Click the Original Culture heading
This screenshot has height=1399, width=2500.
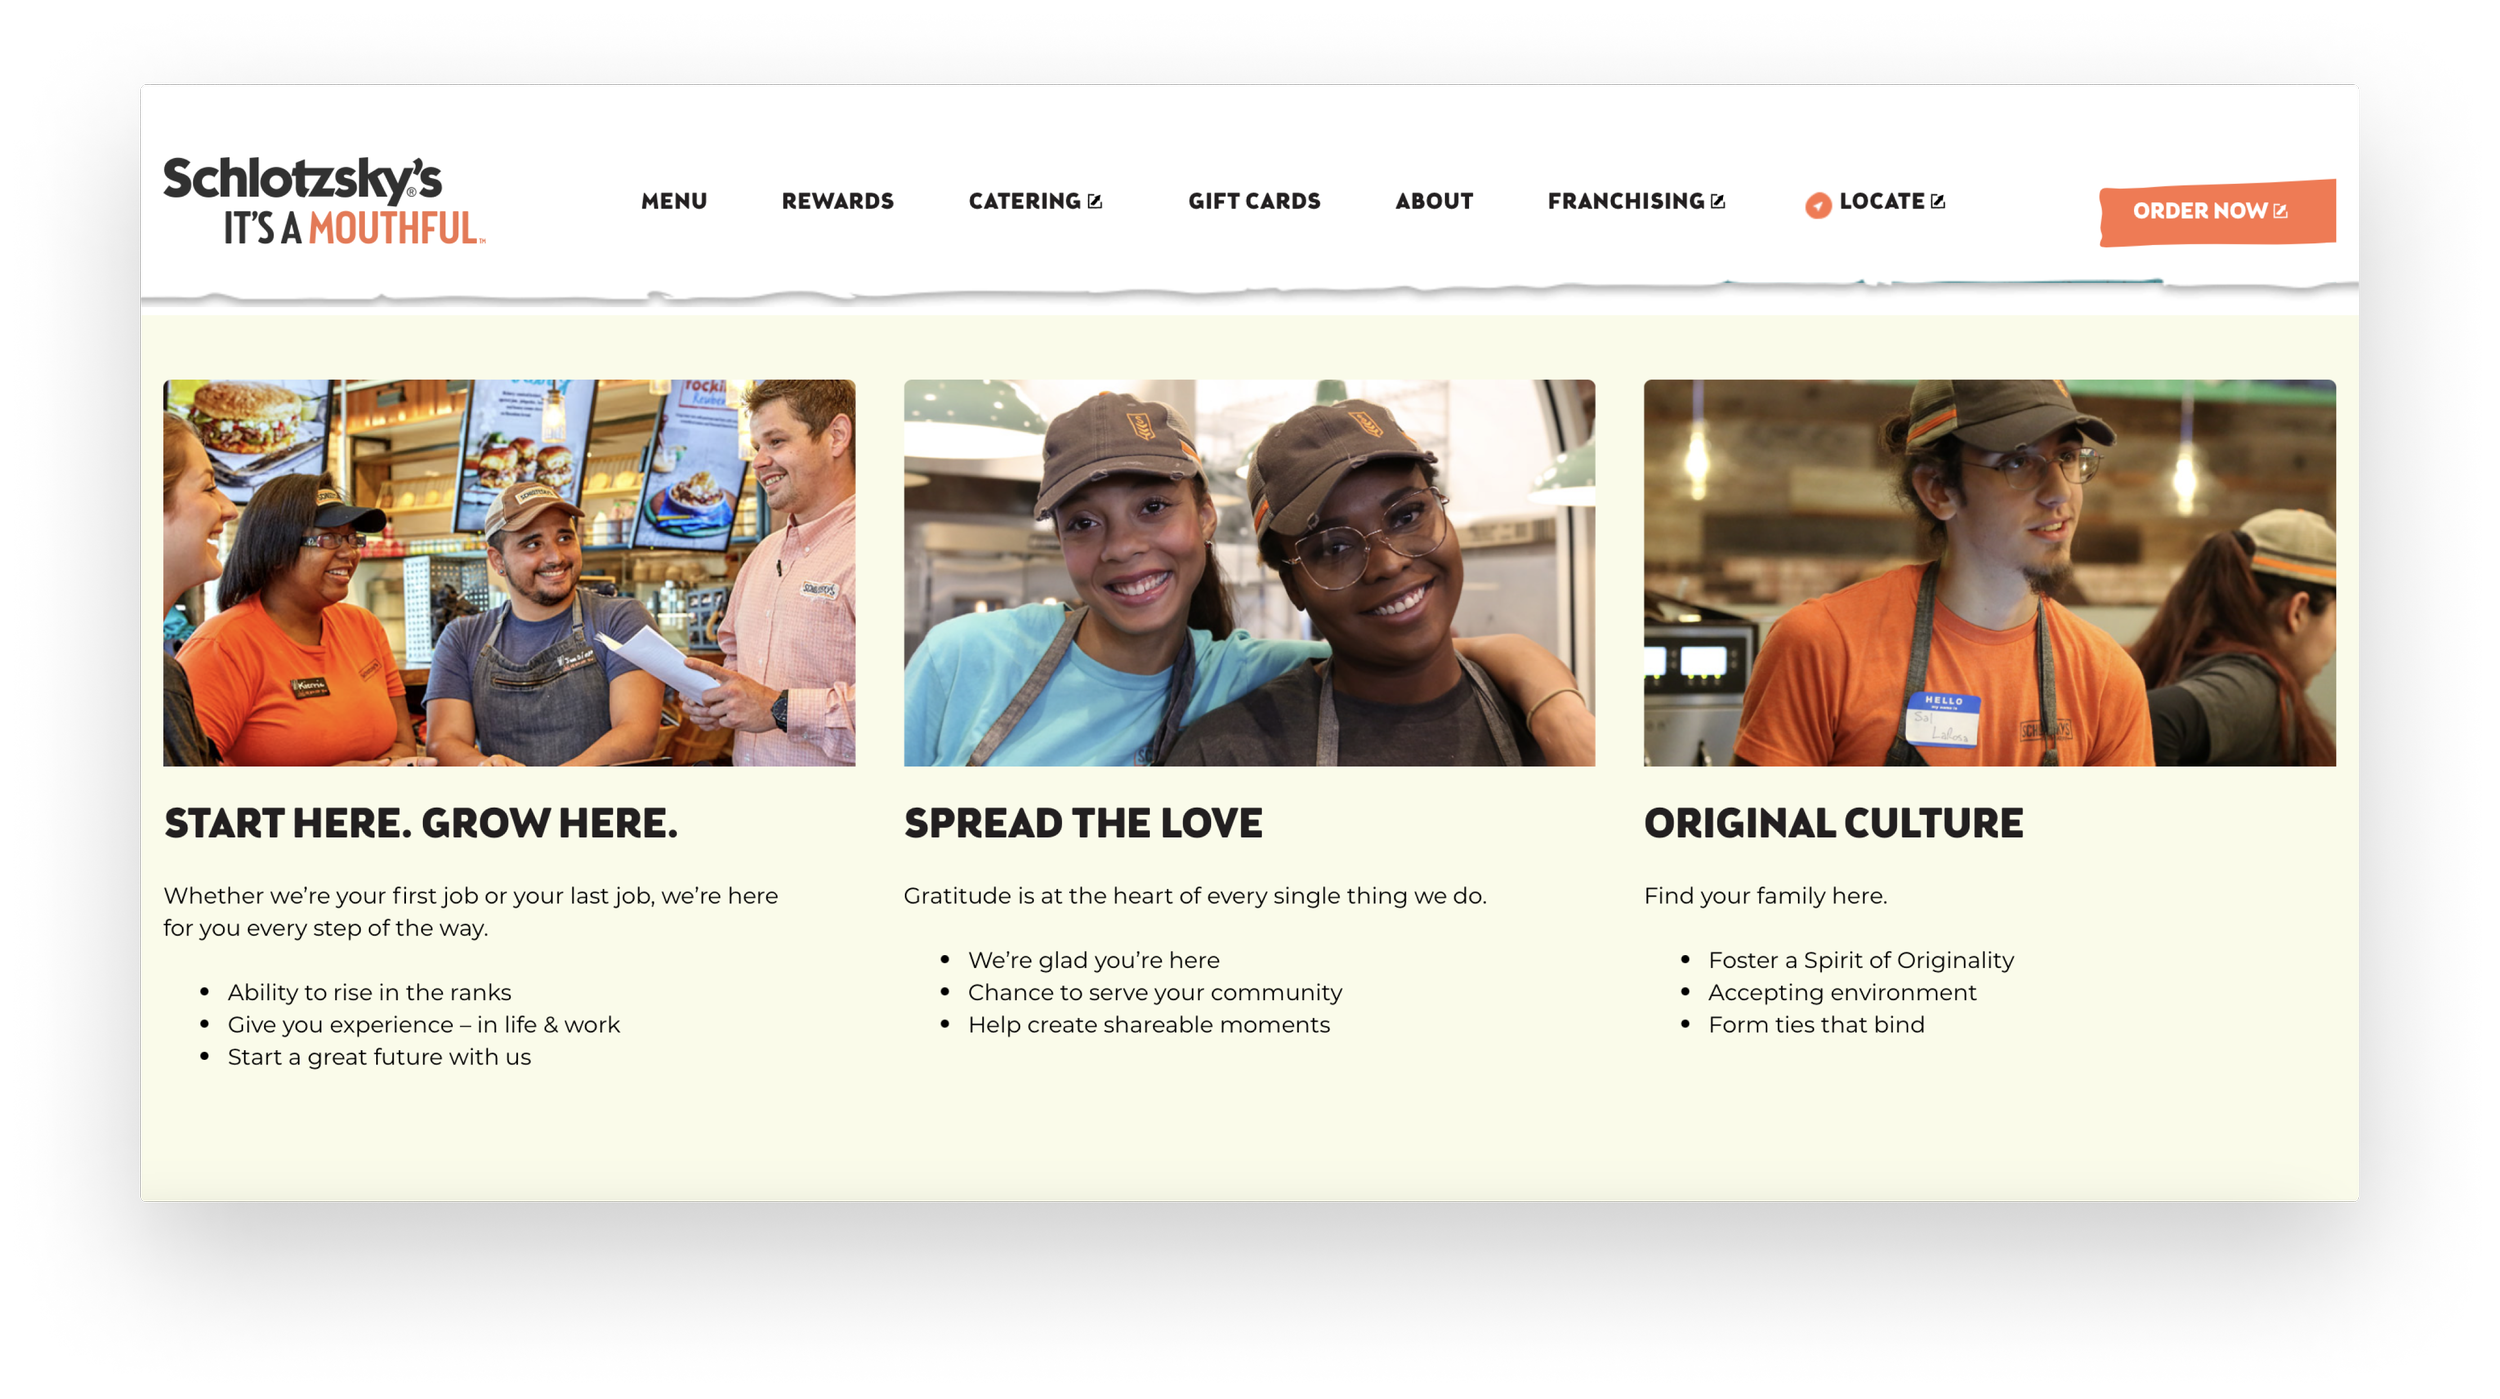1834,823
